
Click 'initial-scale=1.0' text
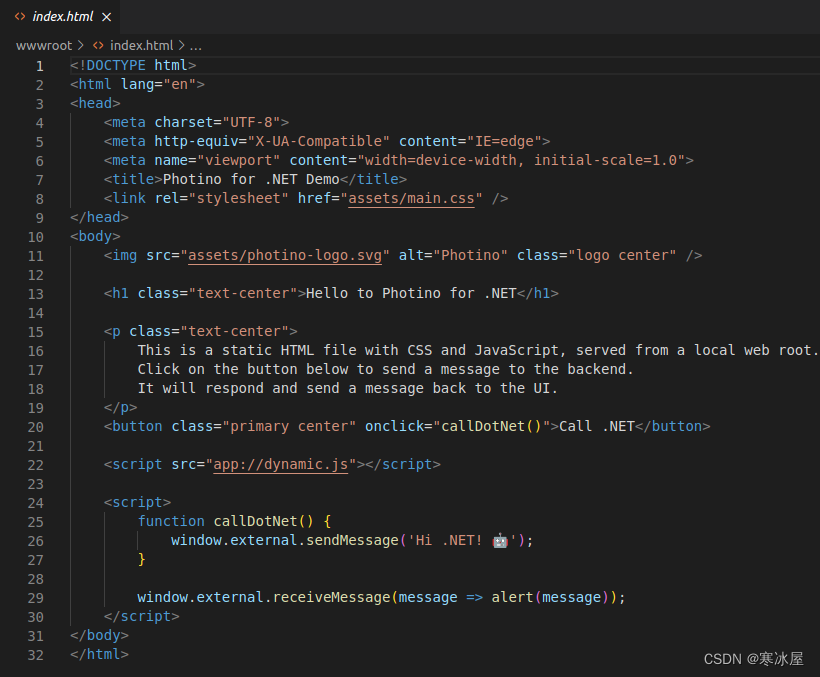click(606, 160)
